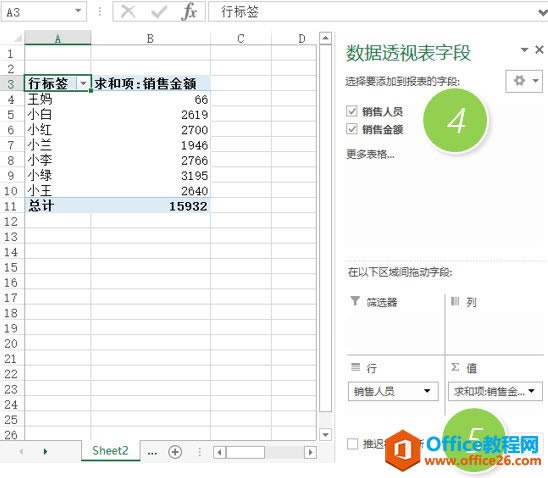Screen dimensions: 548x478
Task: Click the 列 columns area icon
Action: [455, 301]
